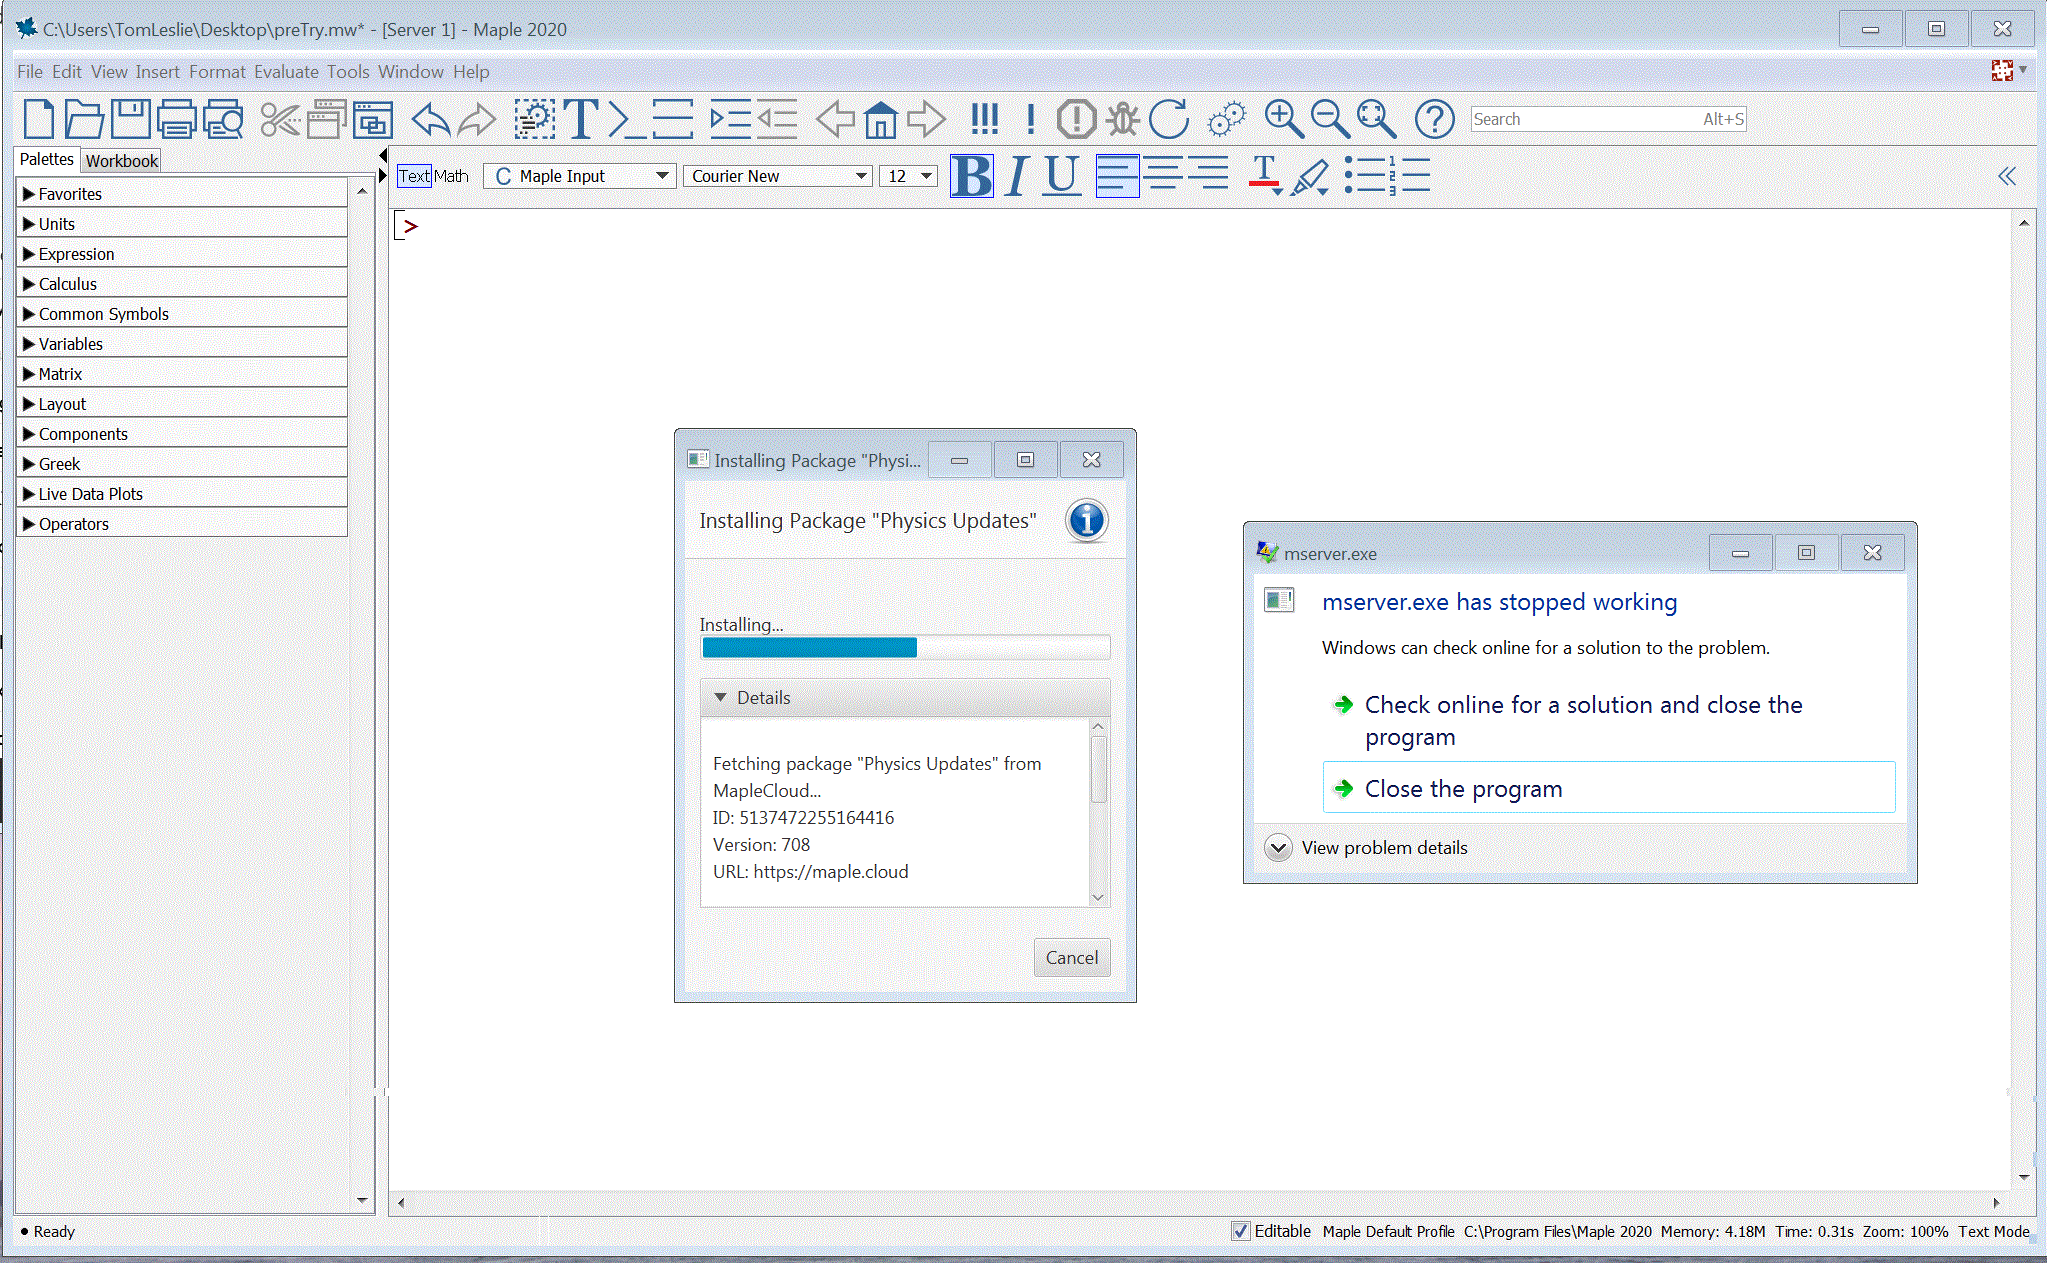2047x1263 pixels.
Task: Open the Maple Input style dropdown
Action: click(580, 176)
